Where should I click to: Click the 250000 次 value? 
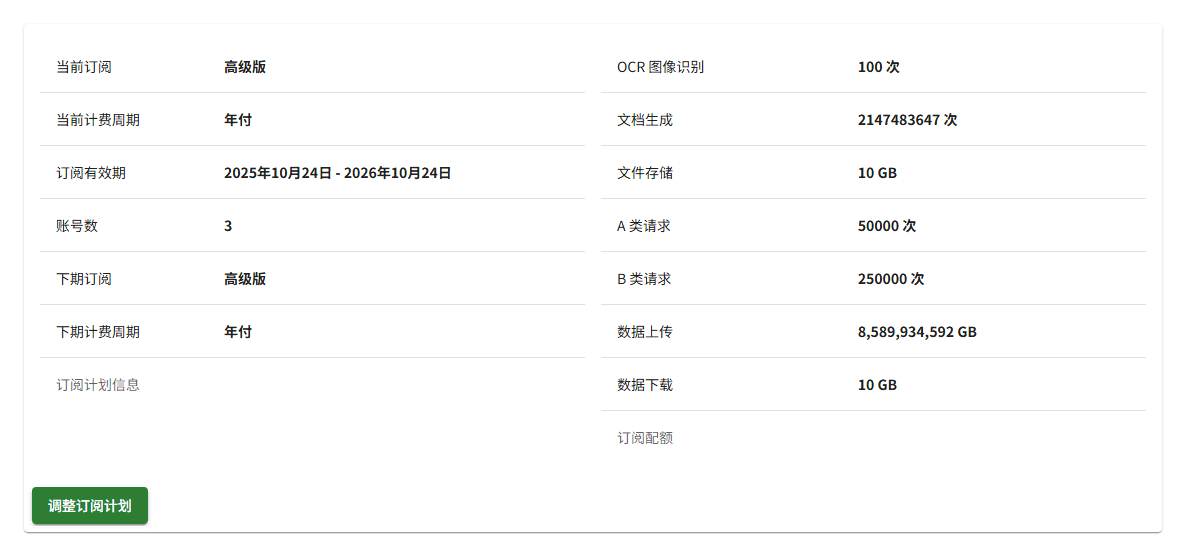coord(891,279)
